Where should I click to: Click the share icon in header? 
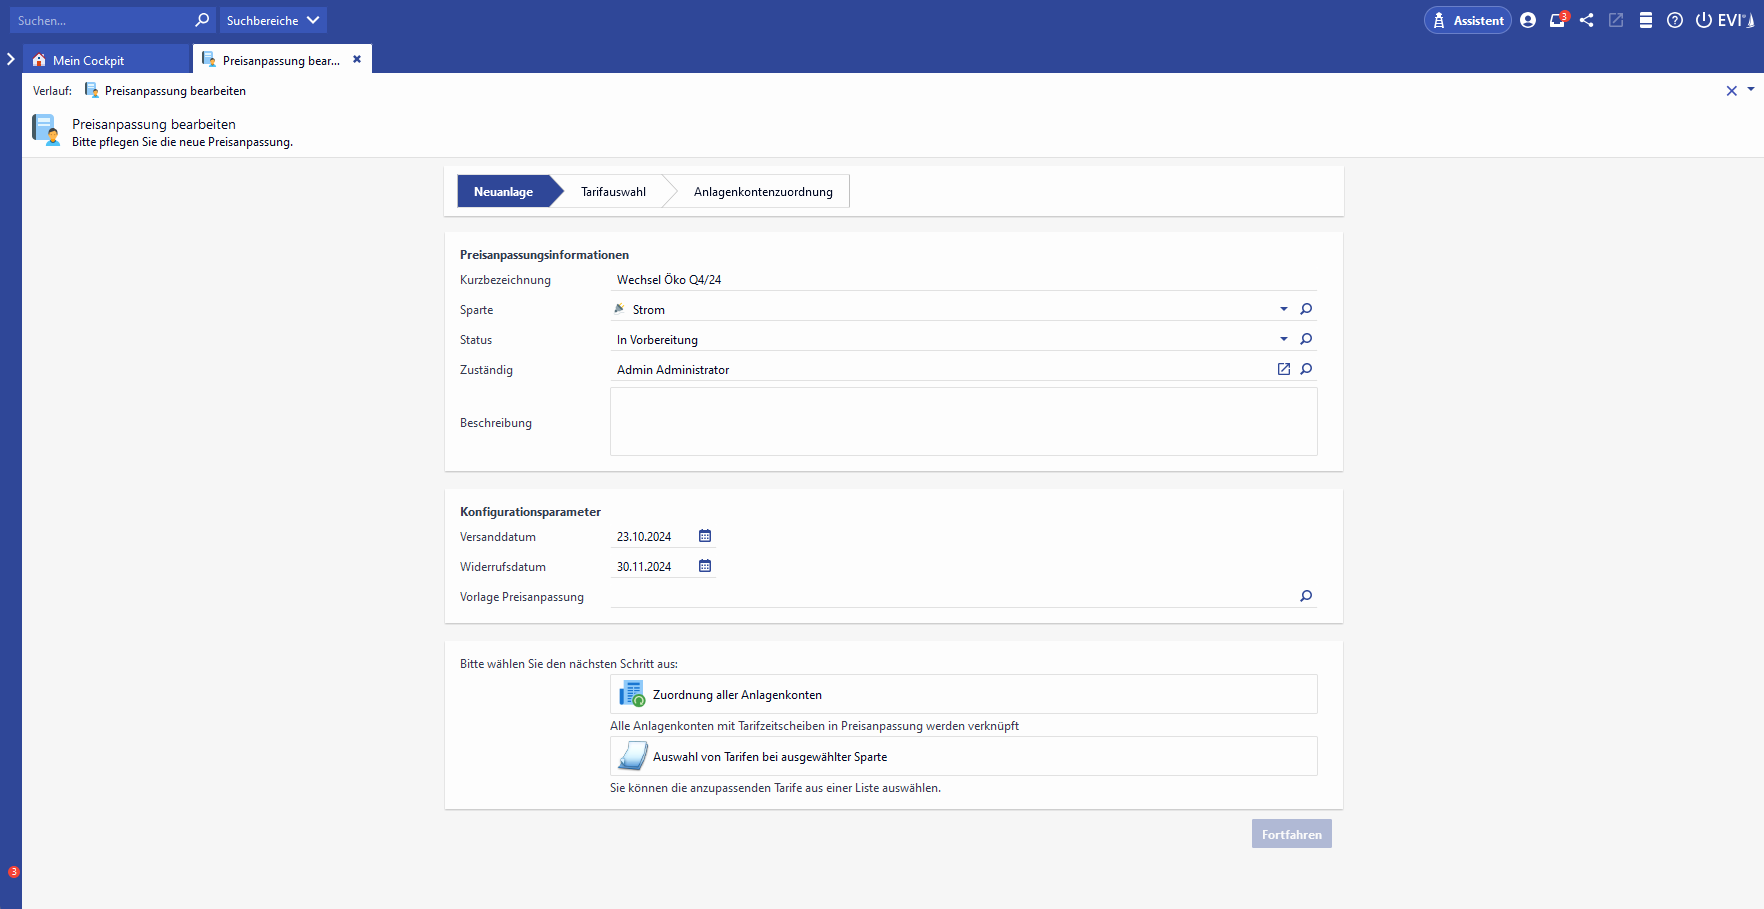click(1587, 20)
